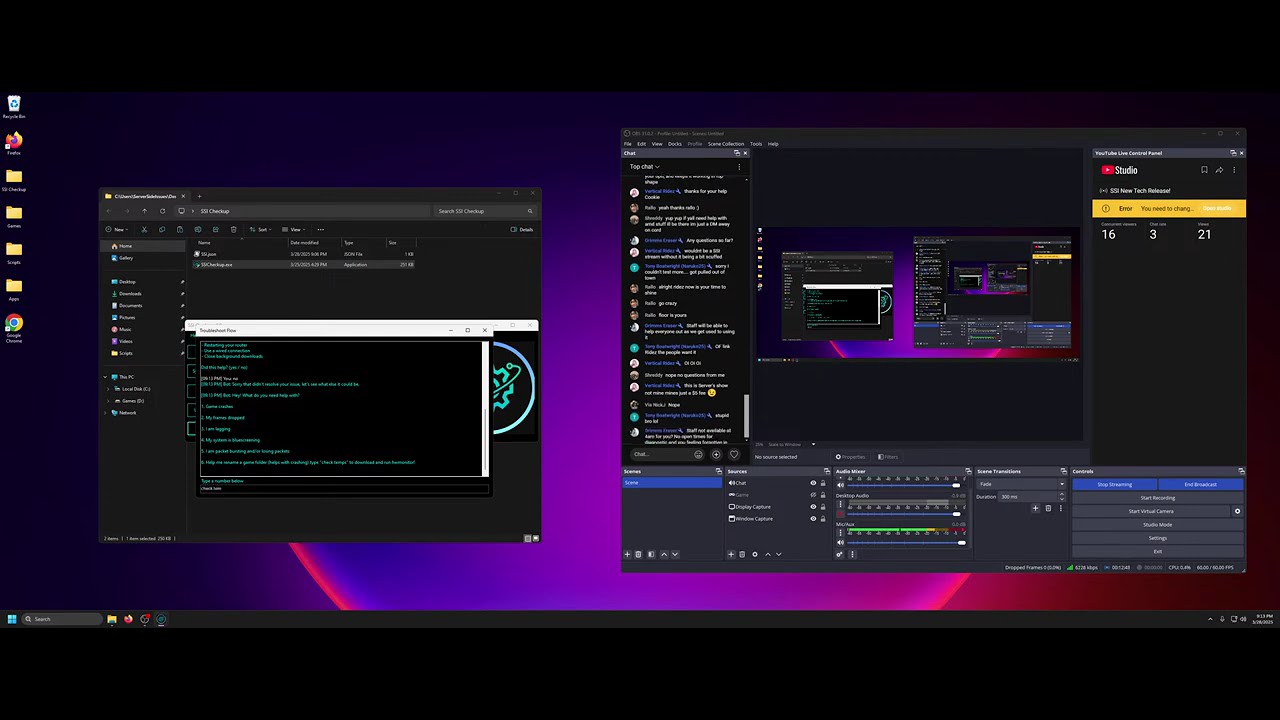1280x720 pixels.
Task: Show the Game source in OBS
Action: 813,495
